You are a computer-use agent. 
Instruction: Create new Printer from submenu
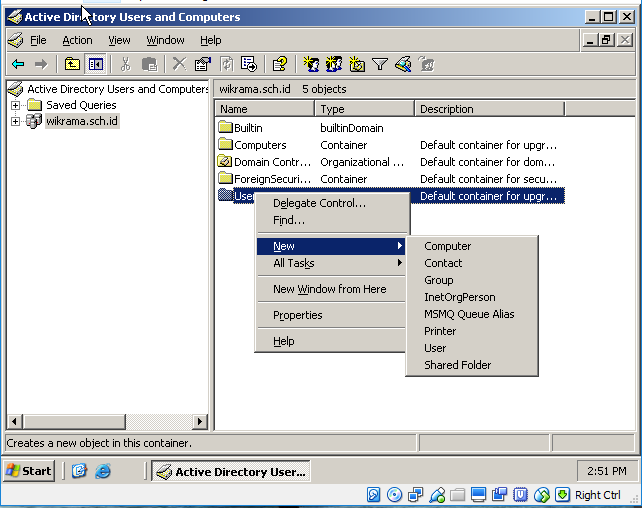[472, 331]
